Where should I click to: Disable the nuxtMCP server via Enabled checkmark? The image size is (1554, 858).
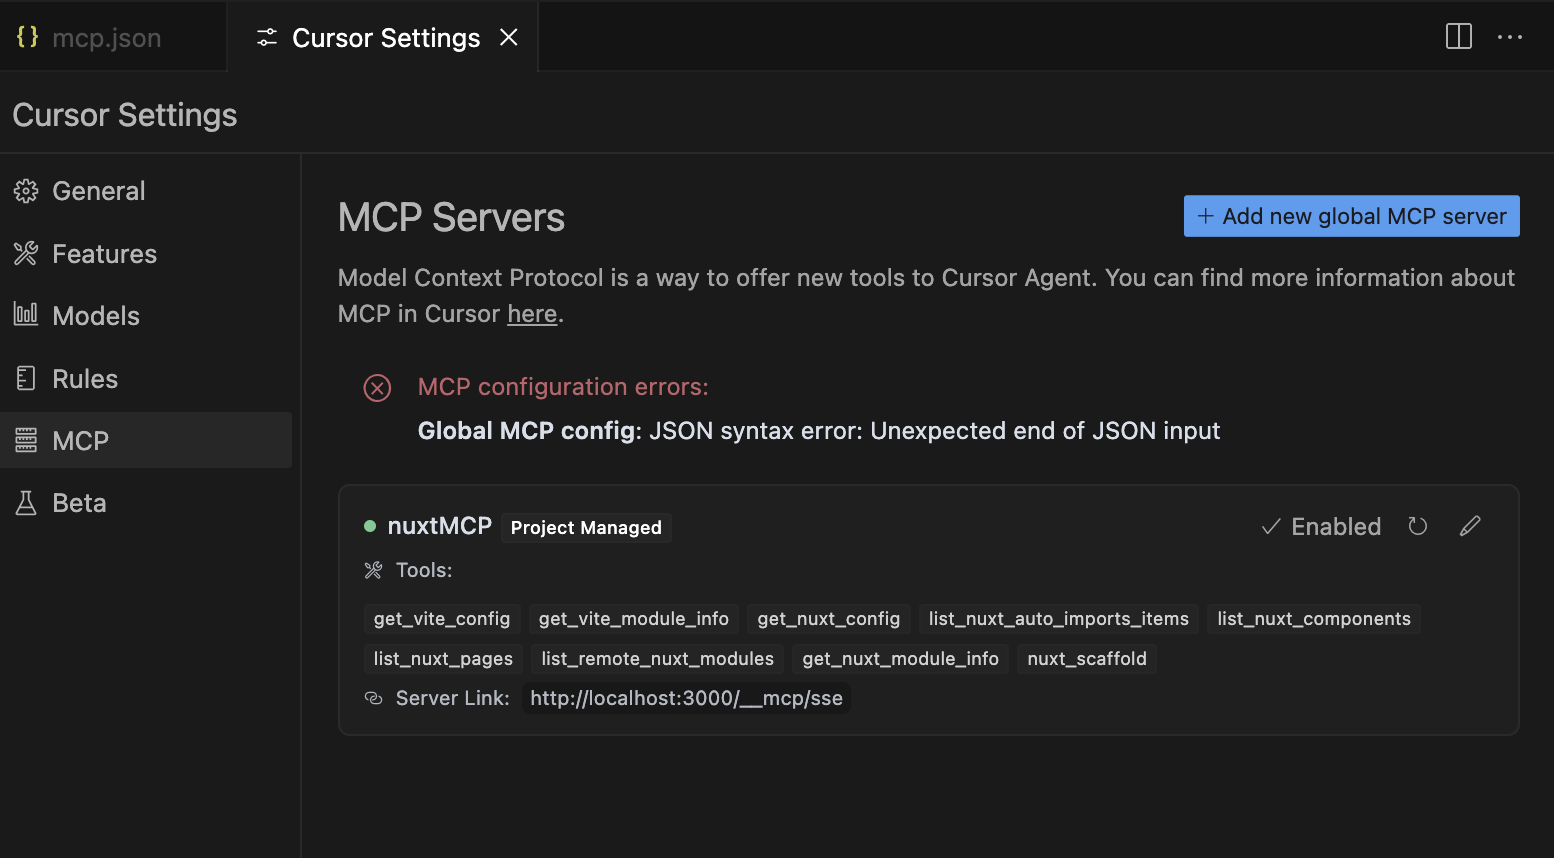coord(1320,526)
